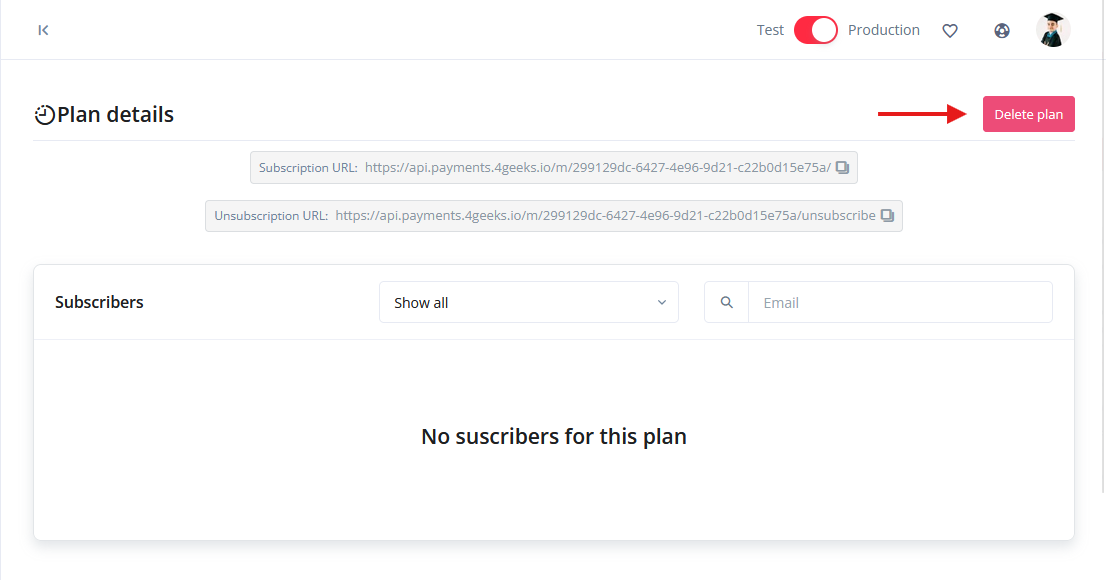Click the Subscription URL link text
This screenshot has height=580, width=1106.
point(597,168)
